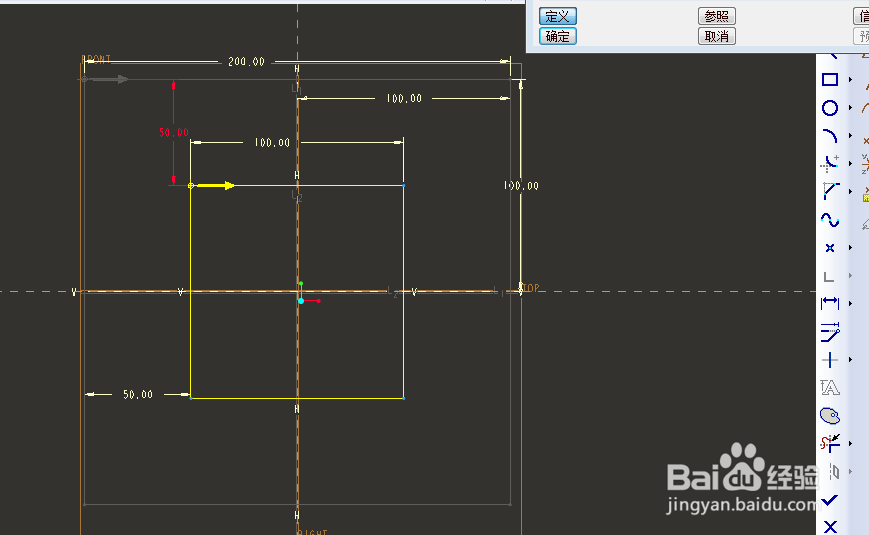This screenshot has height=535, width=869.
Task: Select the Chamfer sketch tool
Action: (x=830, y=191)
